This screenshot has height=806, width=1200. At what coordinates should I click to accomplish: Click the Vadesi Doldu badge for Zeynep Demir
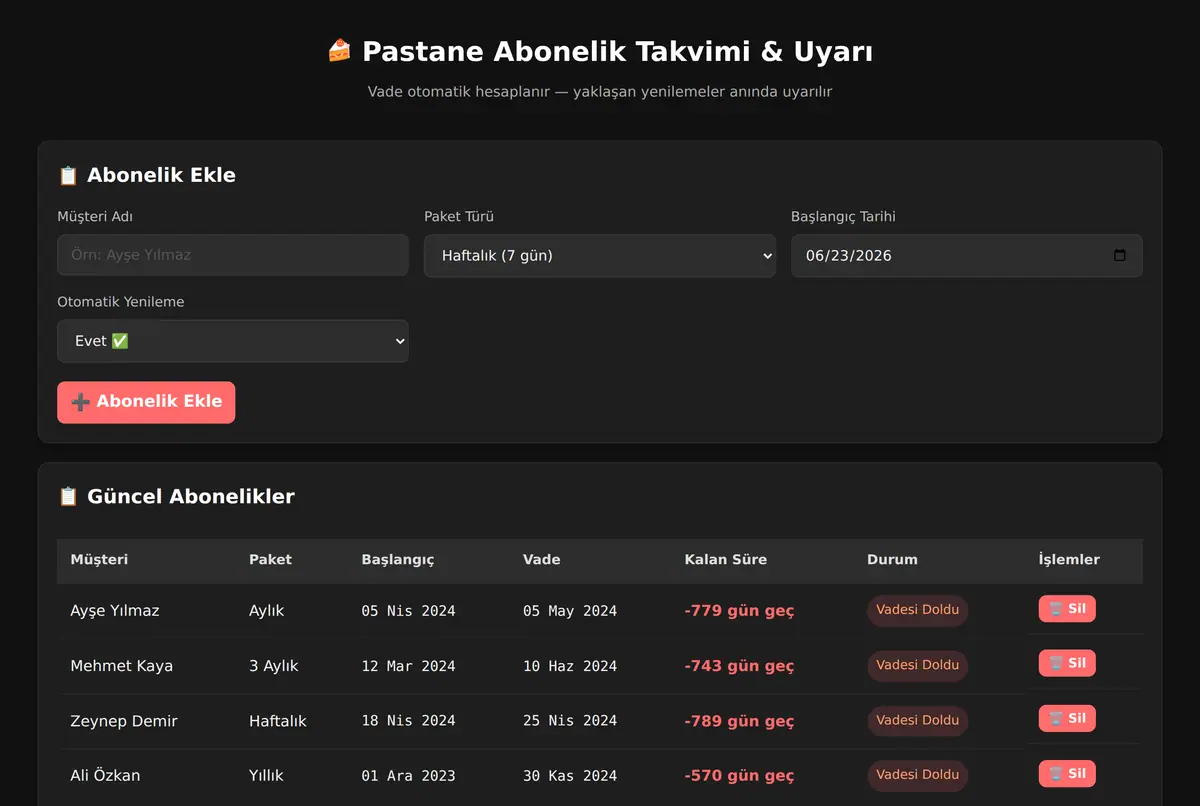click(917, 720)
